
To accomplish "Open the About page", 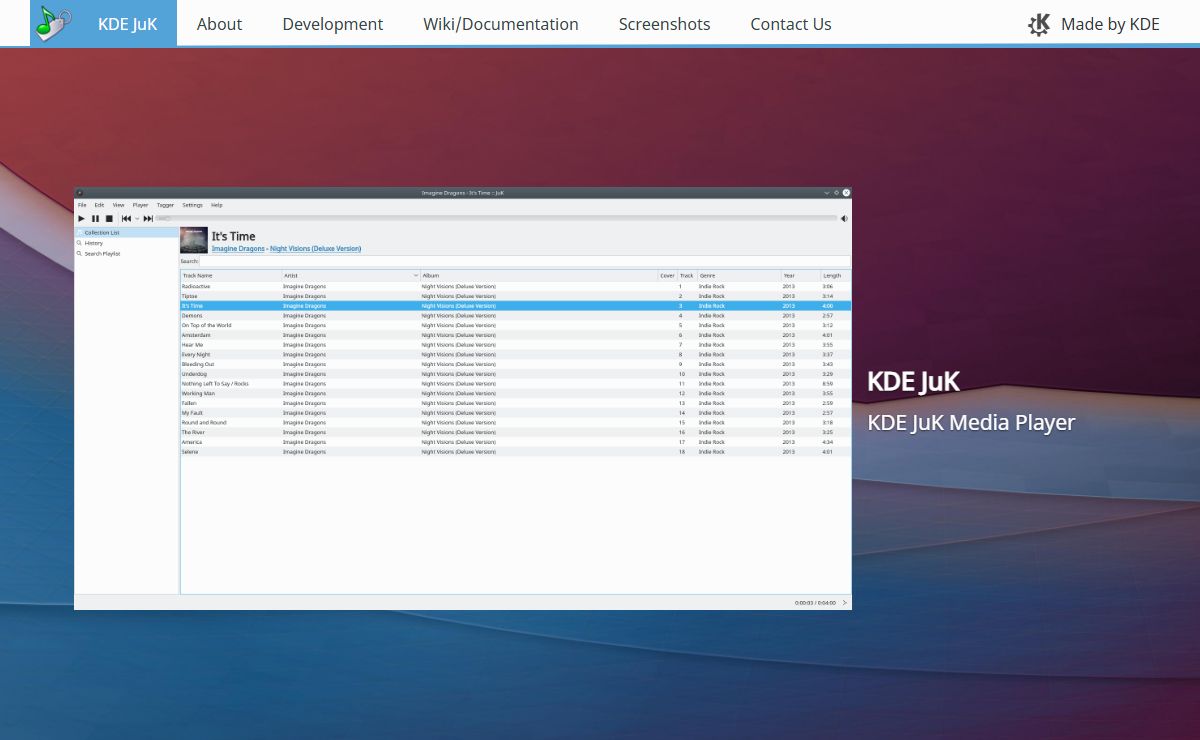I will tap(219, 24).
